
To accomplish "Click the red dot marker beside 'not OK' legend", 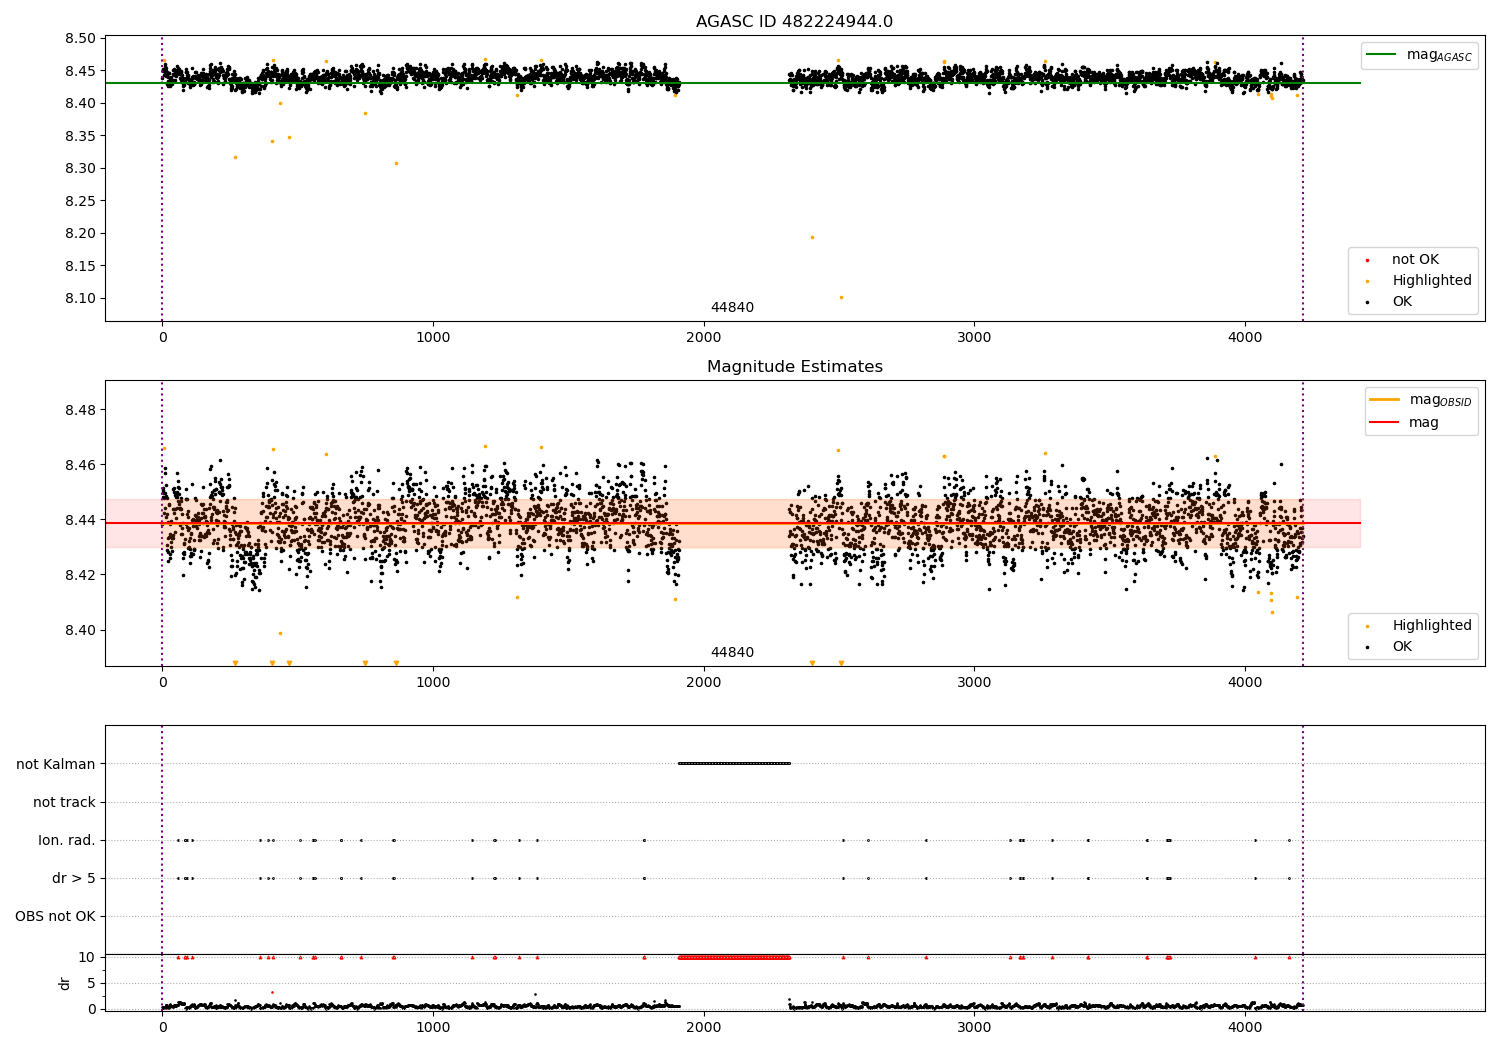I will (1367, 260).
